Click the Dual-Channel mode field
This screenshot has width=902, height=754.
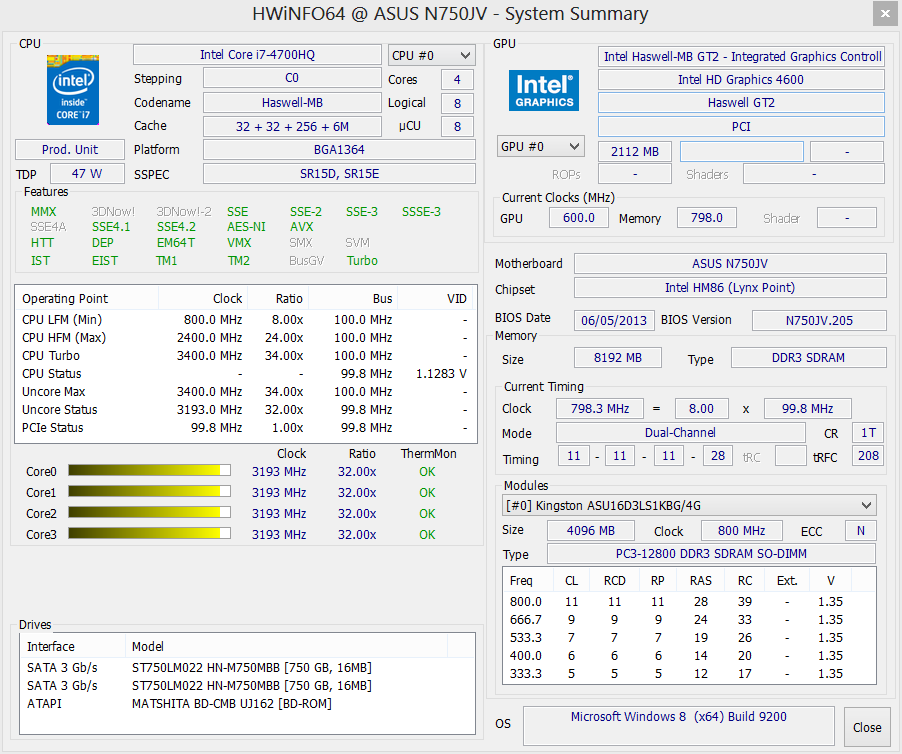click(x=680, y=433)
